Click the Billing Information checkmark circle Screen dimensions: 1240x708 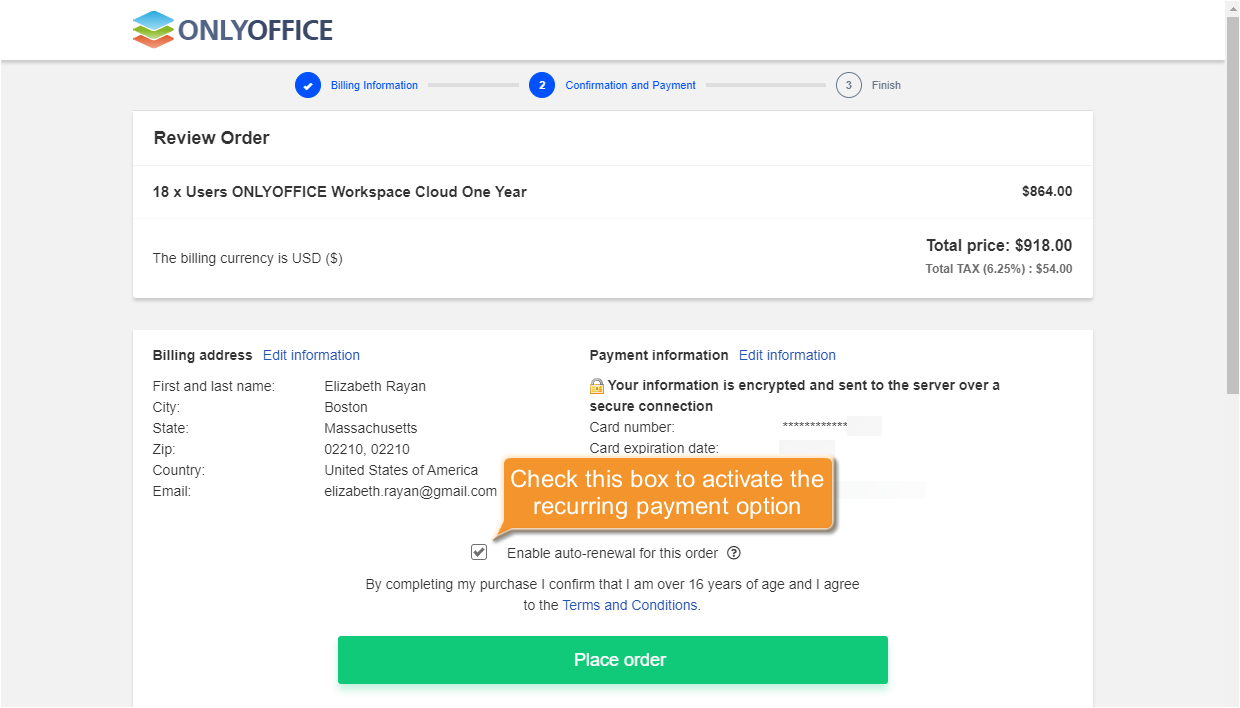tap(308, 85)
